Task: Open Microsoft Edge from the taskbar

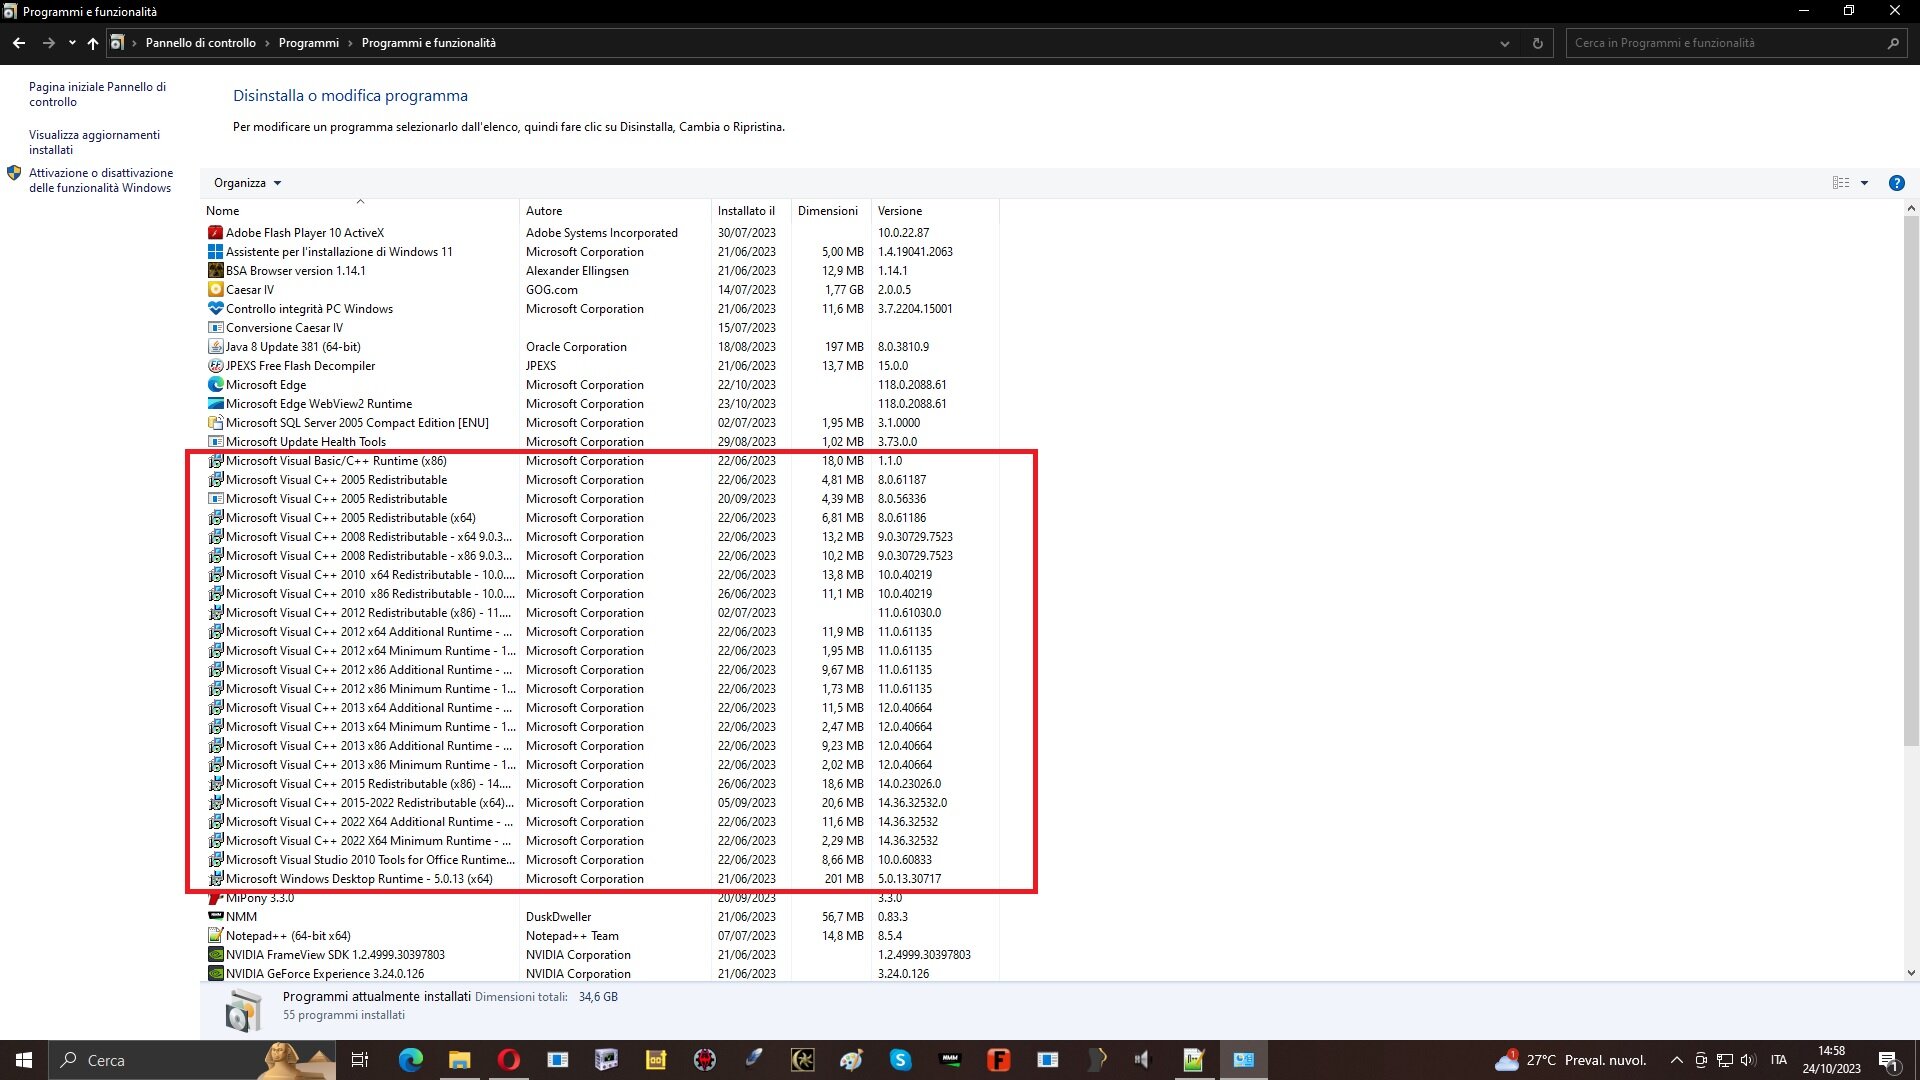Action: (x=410, y=1059)
